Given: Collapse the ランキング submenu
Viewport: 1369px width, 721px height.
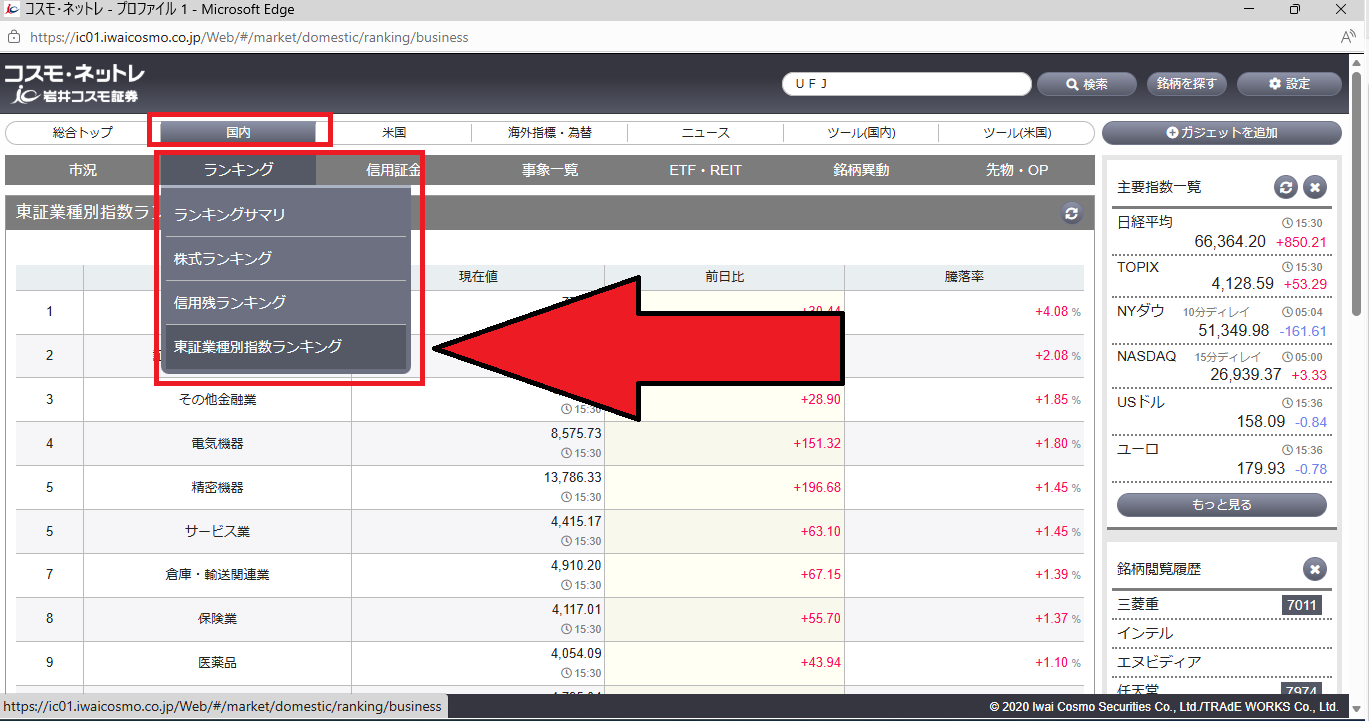Looking at the screenshot, I should click(x=238, y=170).
